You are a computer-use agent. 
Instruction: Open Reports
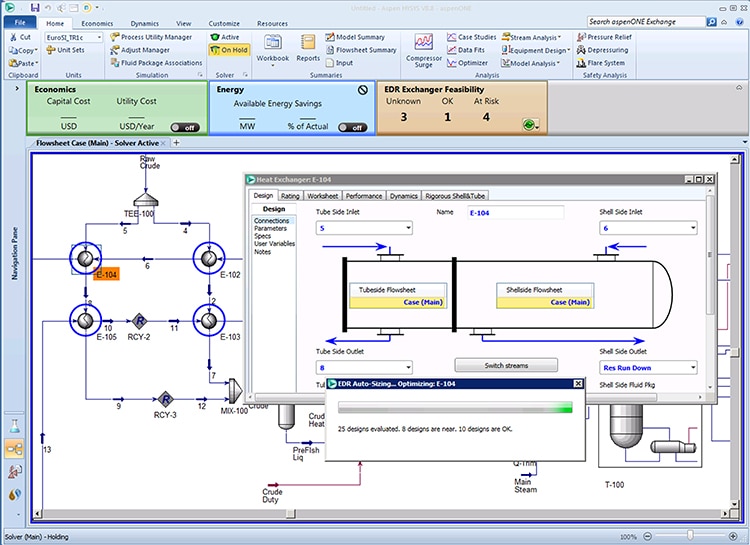coord(308,49)
